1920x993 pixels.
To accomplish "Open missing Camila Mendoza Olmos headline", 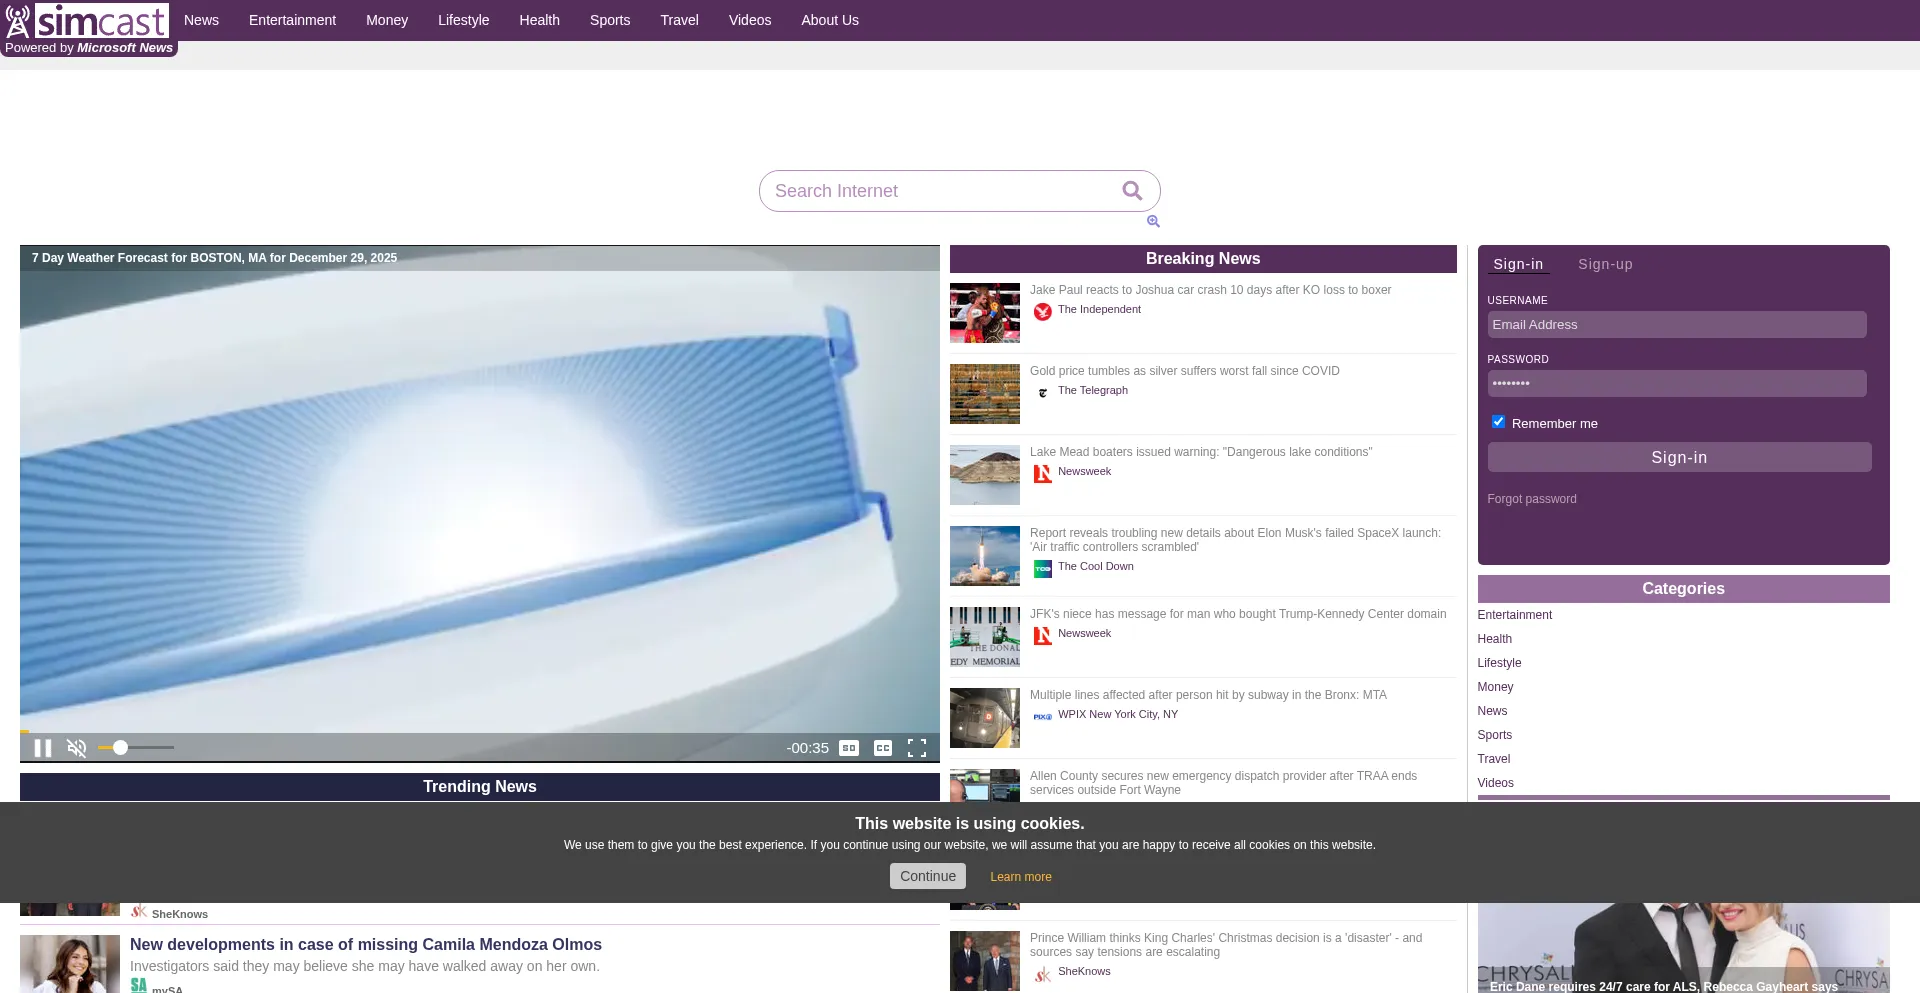I will 366,945.
